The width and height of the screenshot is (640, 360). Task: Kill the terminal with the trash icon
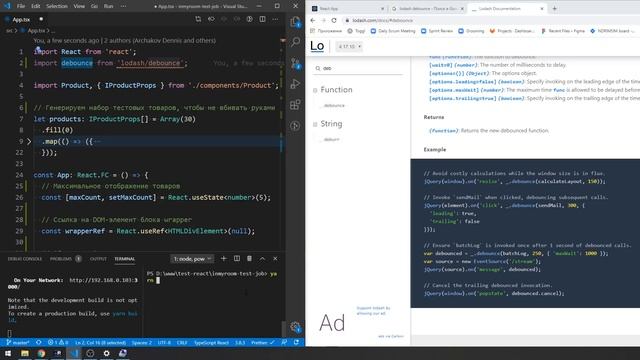coord(249,258)
